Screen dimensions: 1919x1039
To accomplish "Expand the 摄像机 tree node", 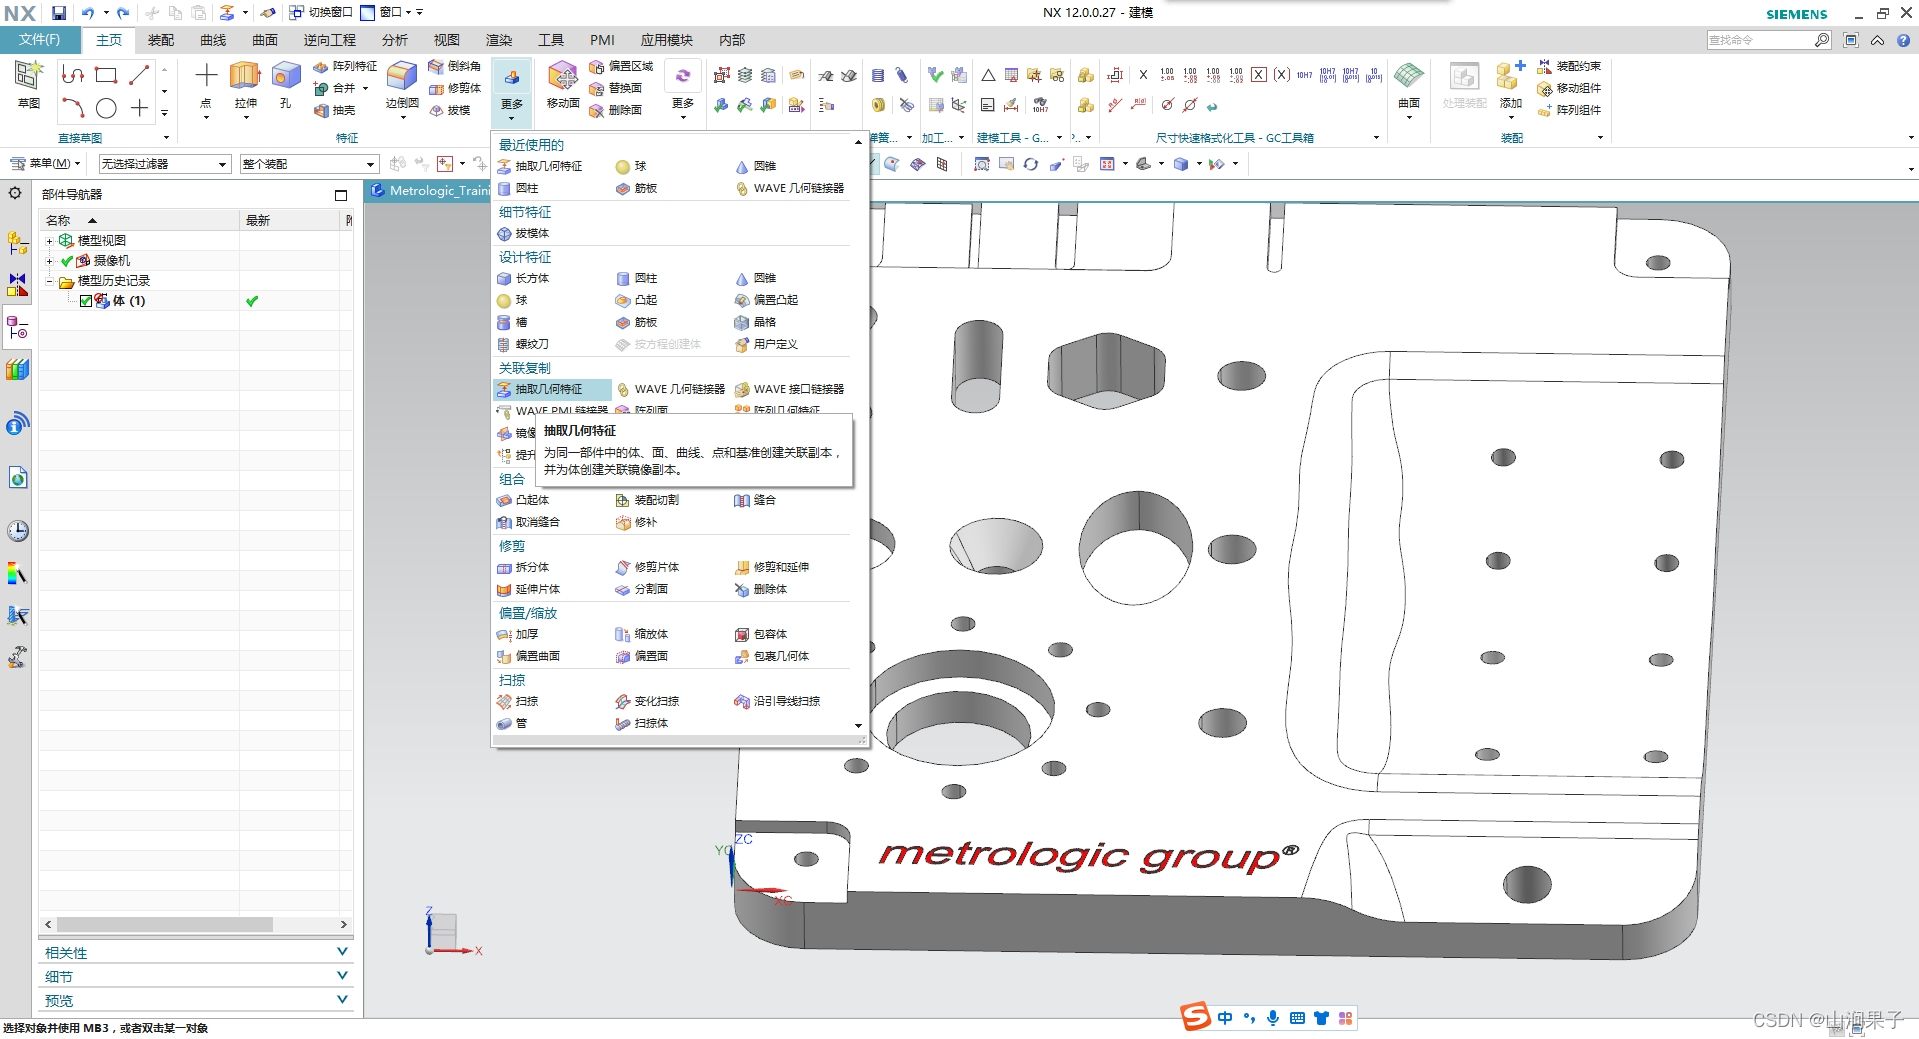I will pyautogui.click(x=49, y=261).
